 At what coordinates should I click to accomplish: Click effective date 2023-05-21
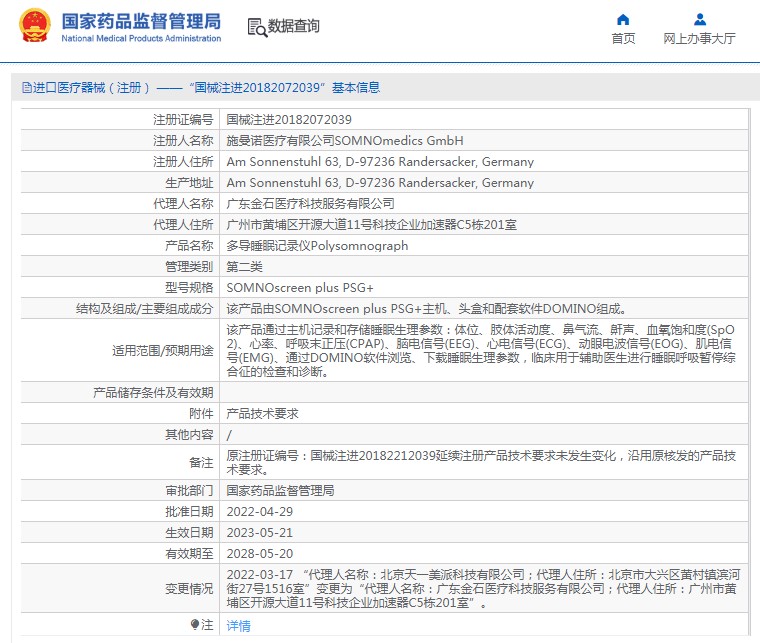tap(260, 533)
